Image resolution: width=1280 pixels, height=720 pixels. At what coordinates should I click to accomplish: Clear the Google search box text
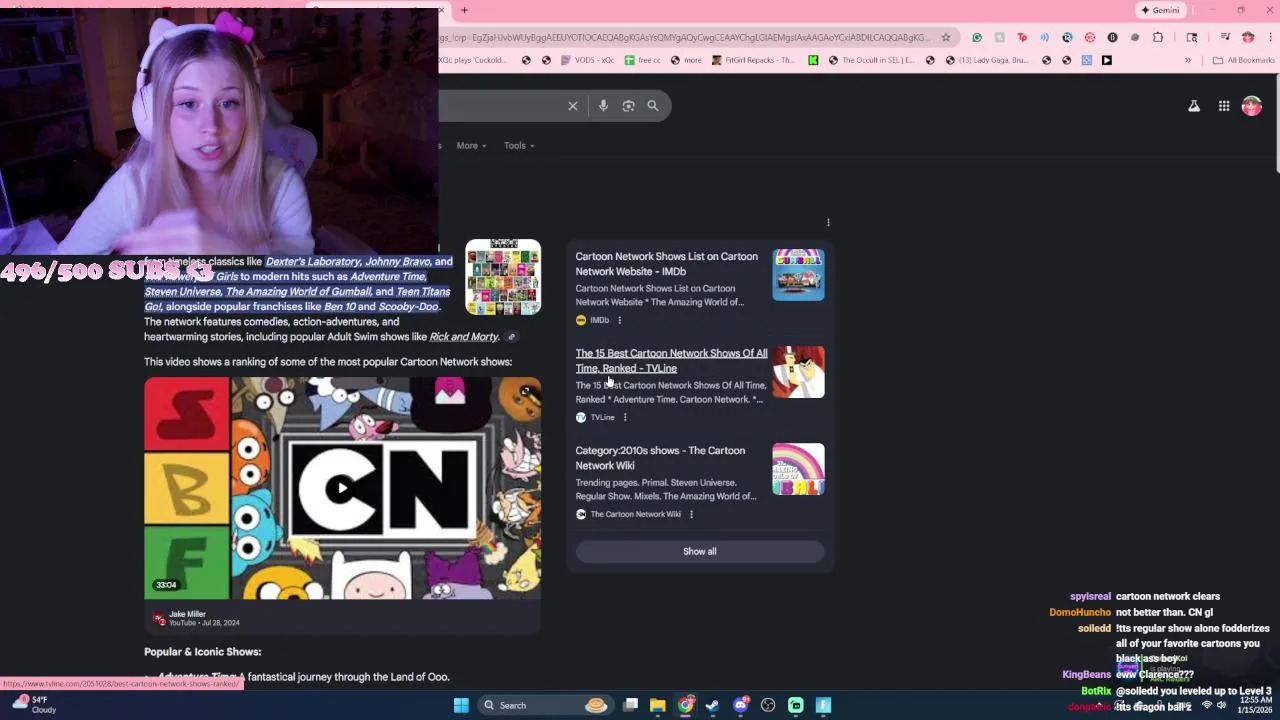pyautogui.click(x=573, y=106)
